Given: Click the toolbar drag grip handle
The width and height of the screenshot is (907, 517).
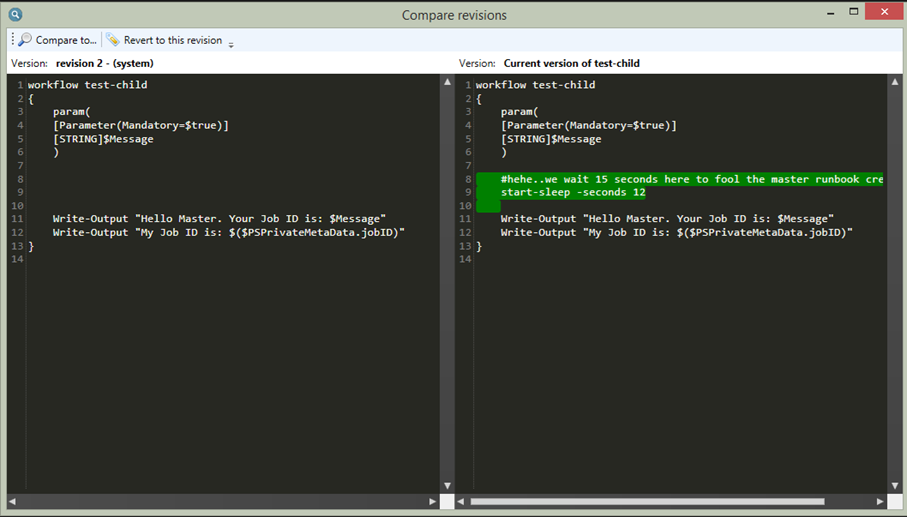Looking at the screenshot, I should [x=12, y=39].
